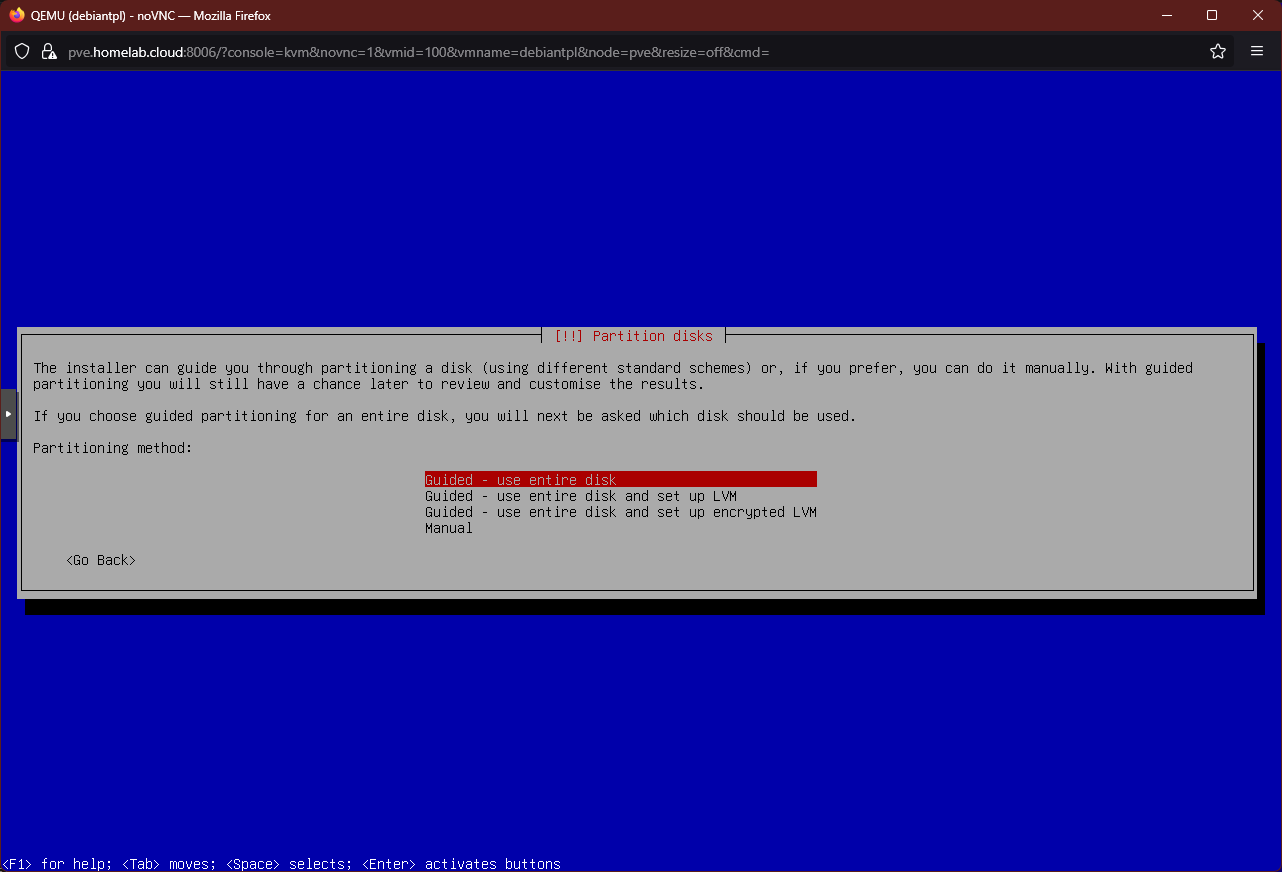Screen dimensions: 1282x872
Task: Choose "Guided - use entire disk and set up LVM"
Action: [580, 495]
